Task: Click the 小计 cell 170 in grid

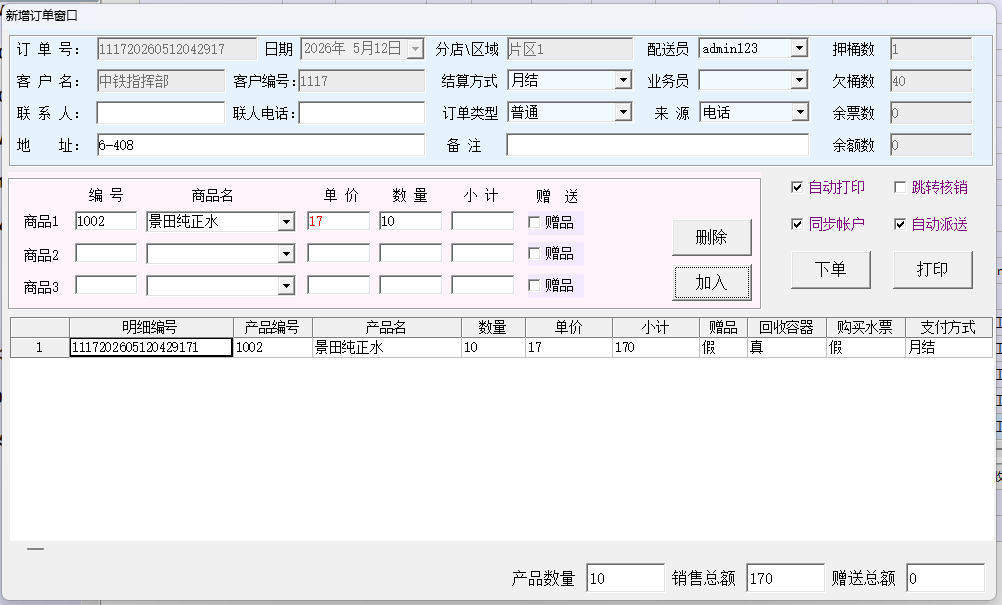Action: [x=656, y=348]
